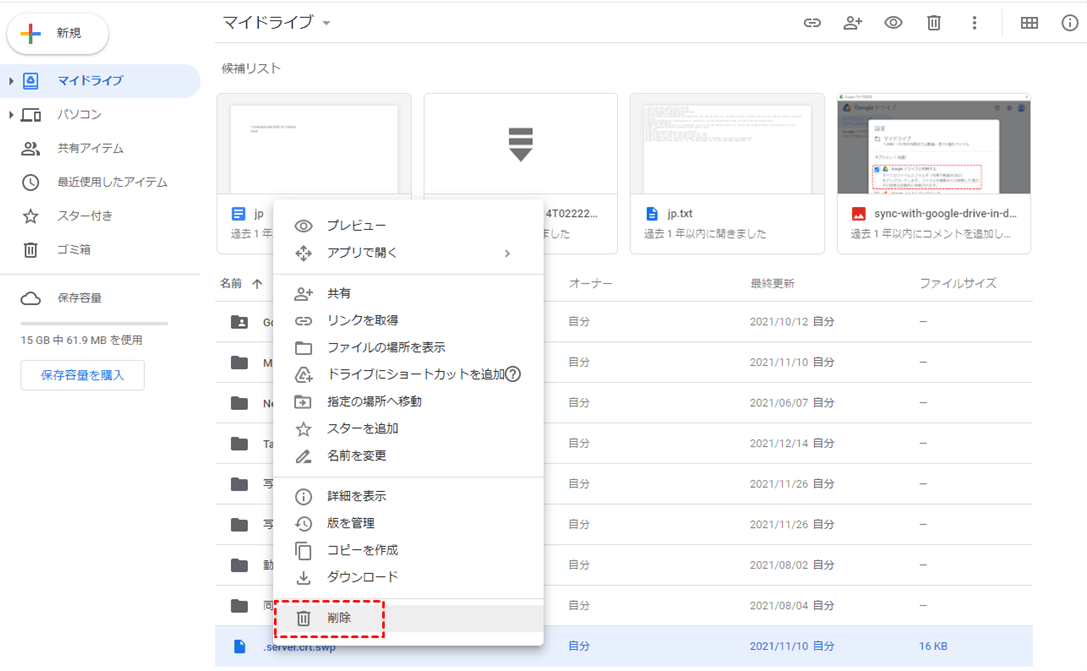1087x671 pixels.
Task: Choose ファイルの場所を表示 in context menu
Action: (x=408, y=347)
